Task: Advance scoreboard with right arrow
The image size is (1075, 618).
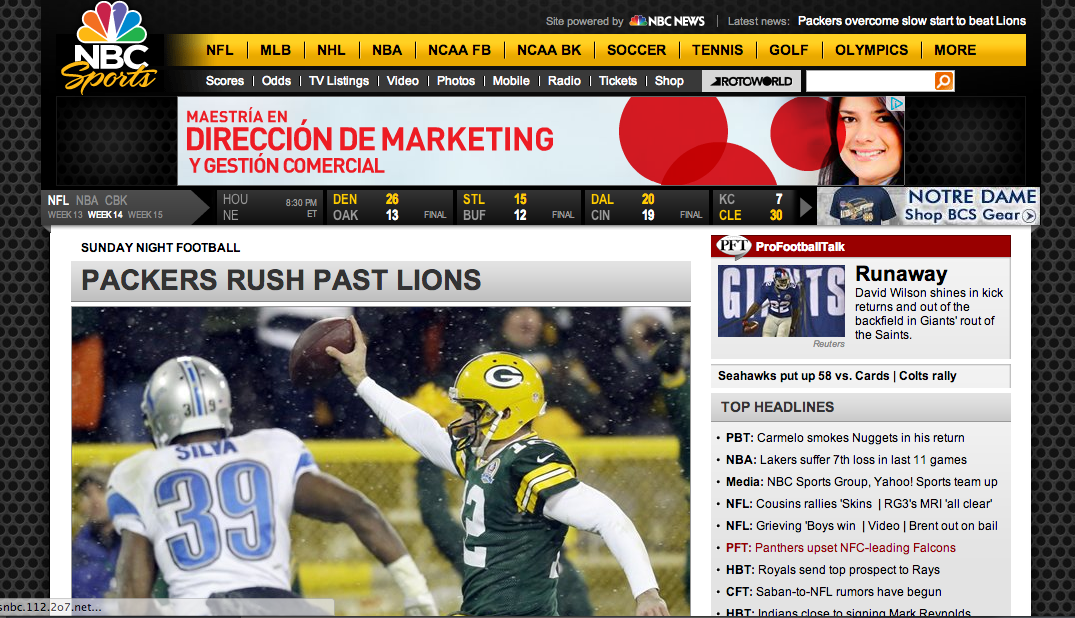Action: (x=806, y=206)
